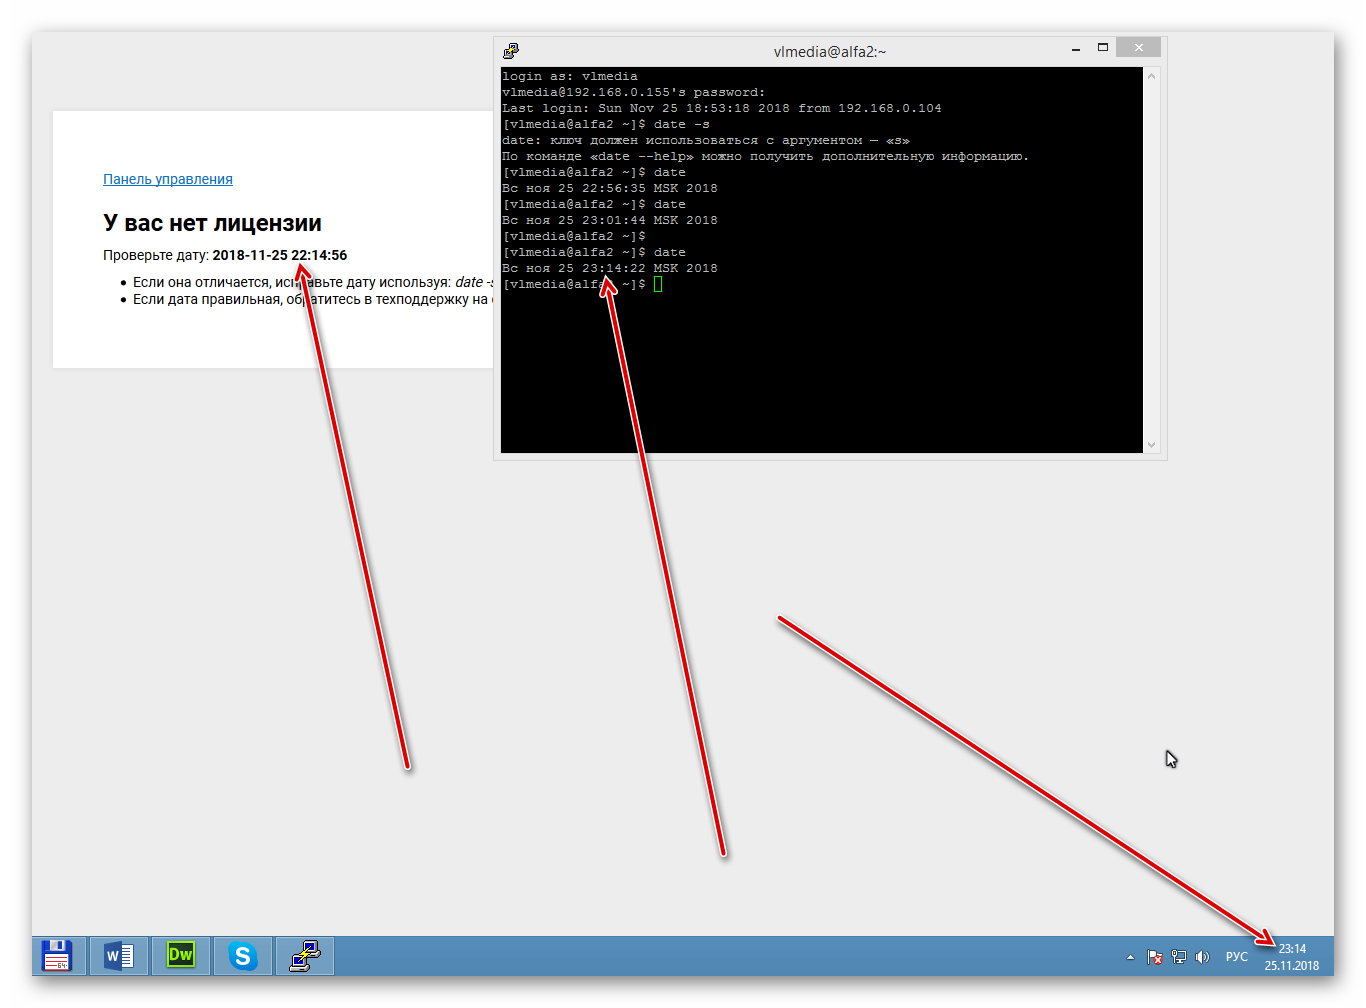
Task: Open PuTTY system menu from title bar icon
Action: pos(511,51)
